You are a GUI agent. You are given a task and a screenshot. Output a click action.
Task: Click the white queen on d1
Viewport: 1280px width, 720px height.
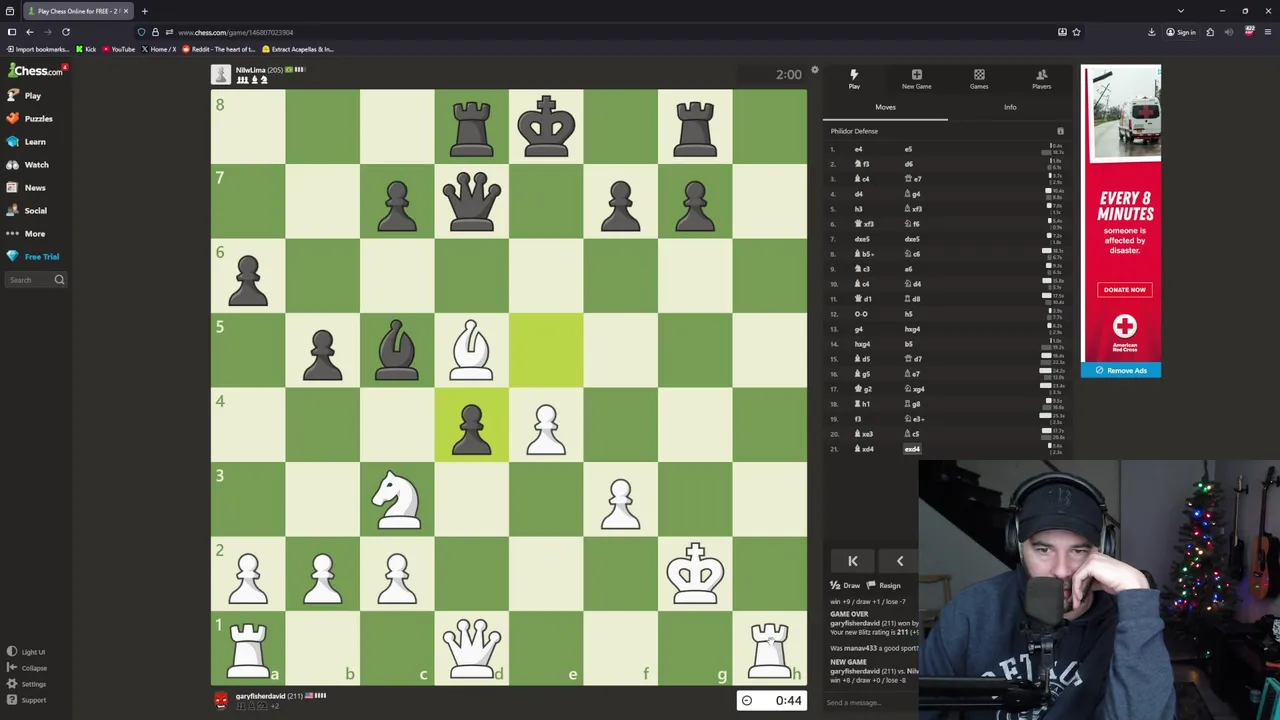(x=471, y=647)
